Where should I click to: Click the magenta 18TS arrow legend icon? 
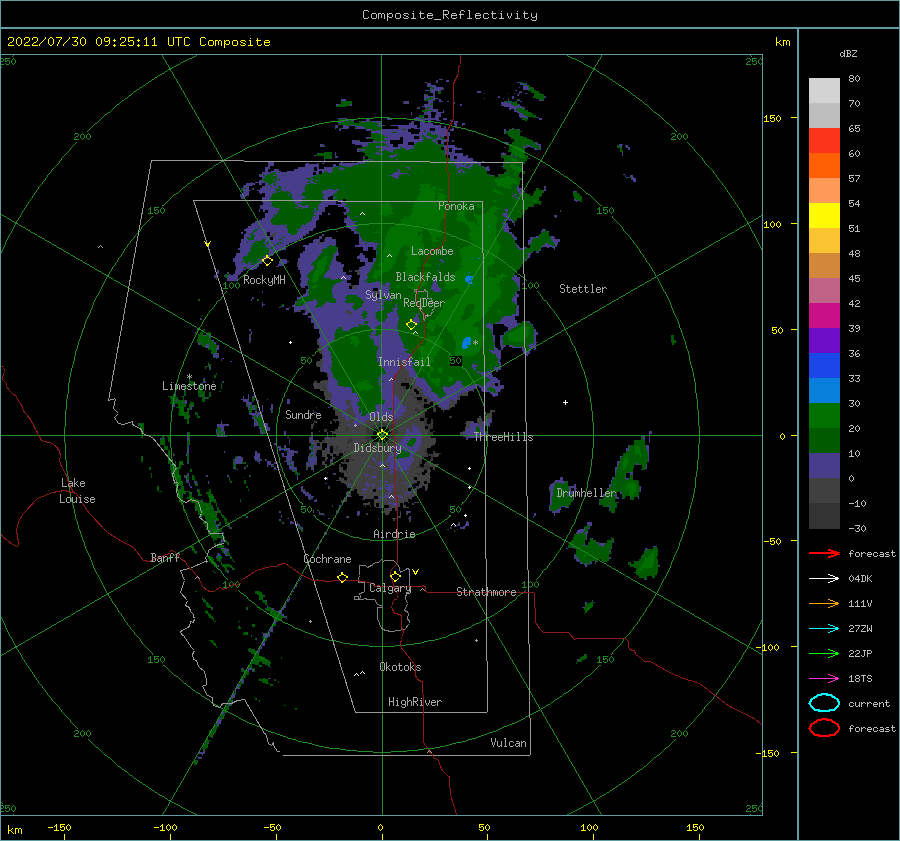[824, 679]
